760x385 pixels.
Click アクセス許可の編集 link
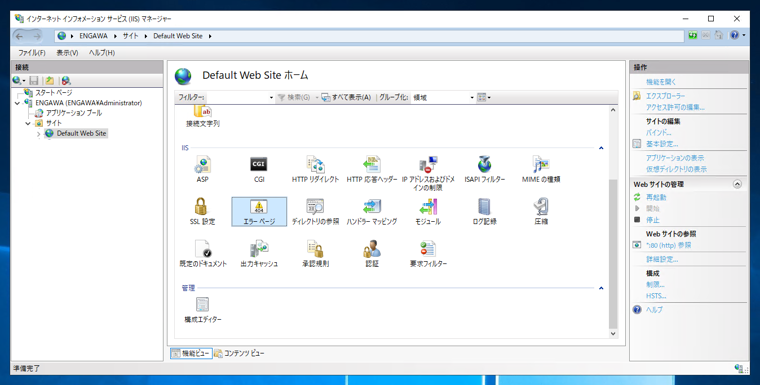pos(675,107)
